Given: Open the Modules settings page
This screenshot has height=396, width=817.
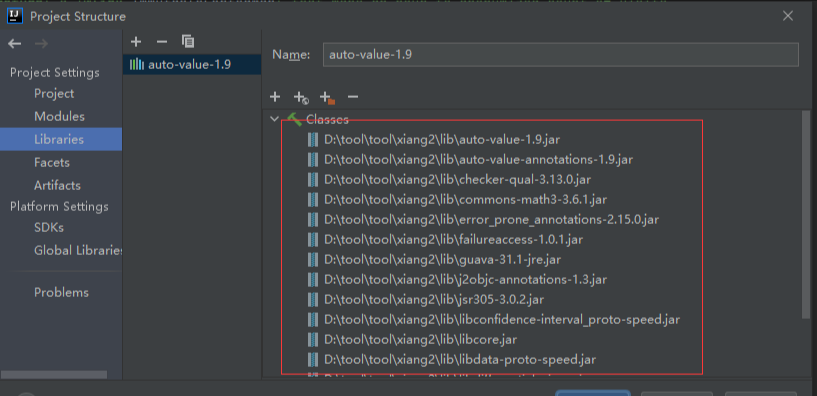Looking at the screenshot, I should tap(59, 116).
